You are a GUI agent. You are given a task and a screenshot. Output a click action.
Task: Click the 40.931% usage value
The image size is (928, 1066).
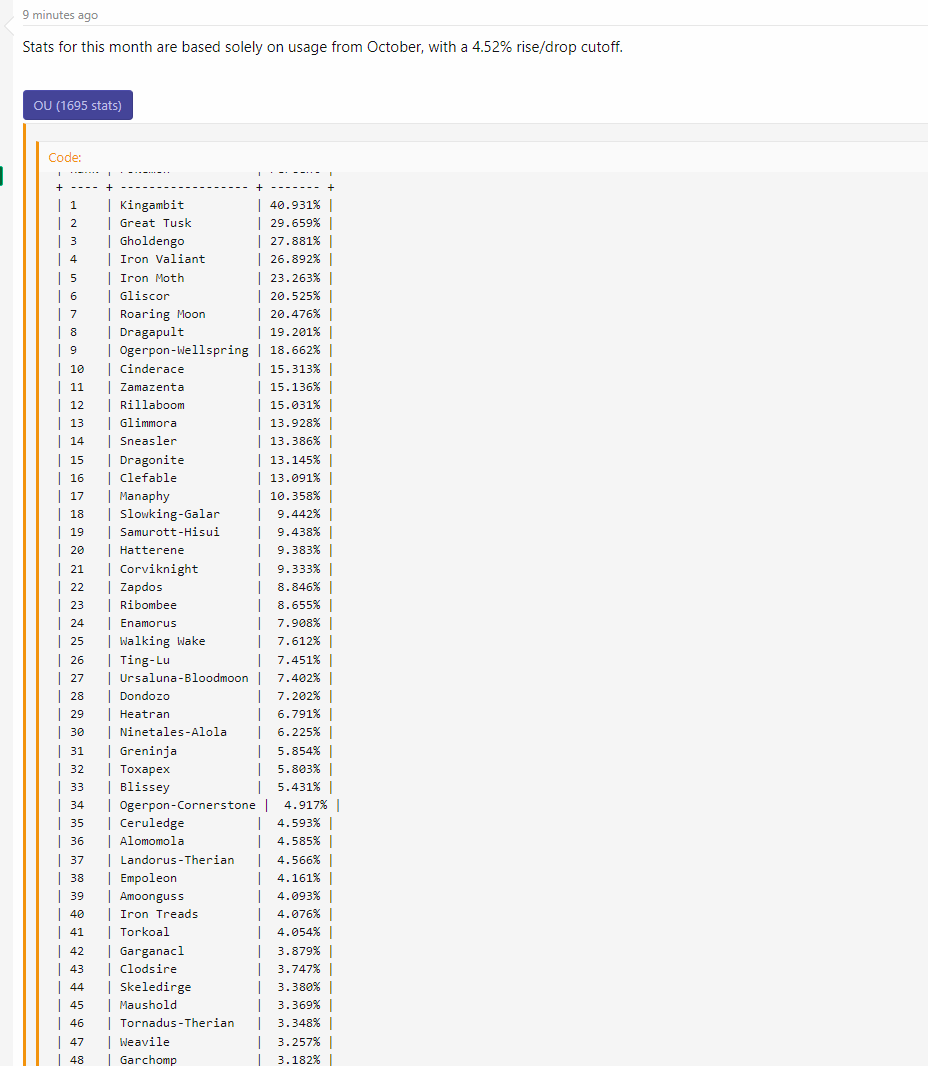[295, 205]
